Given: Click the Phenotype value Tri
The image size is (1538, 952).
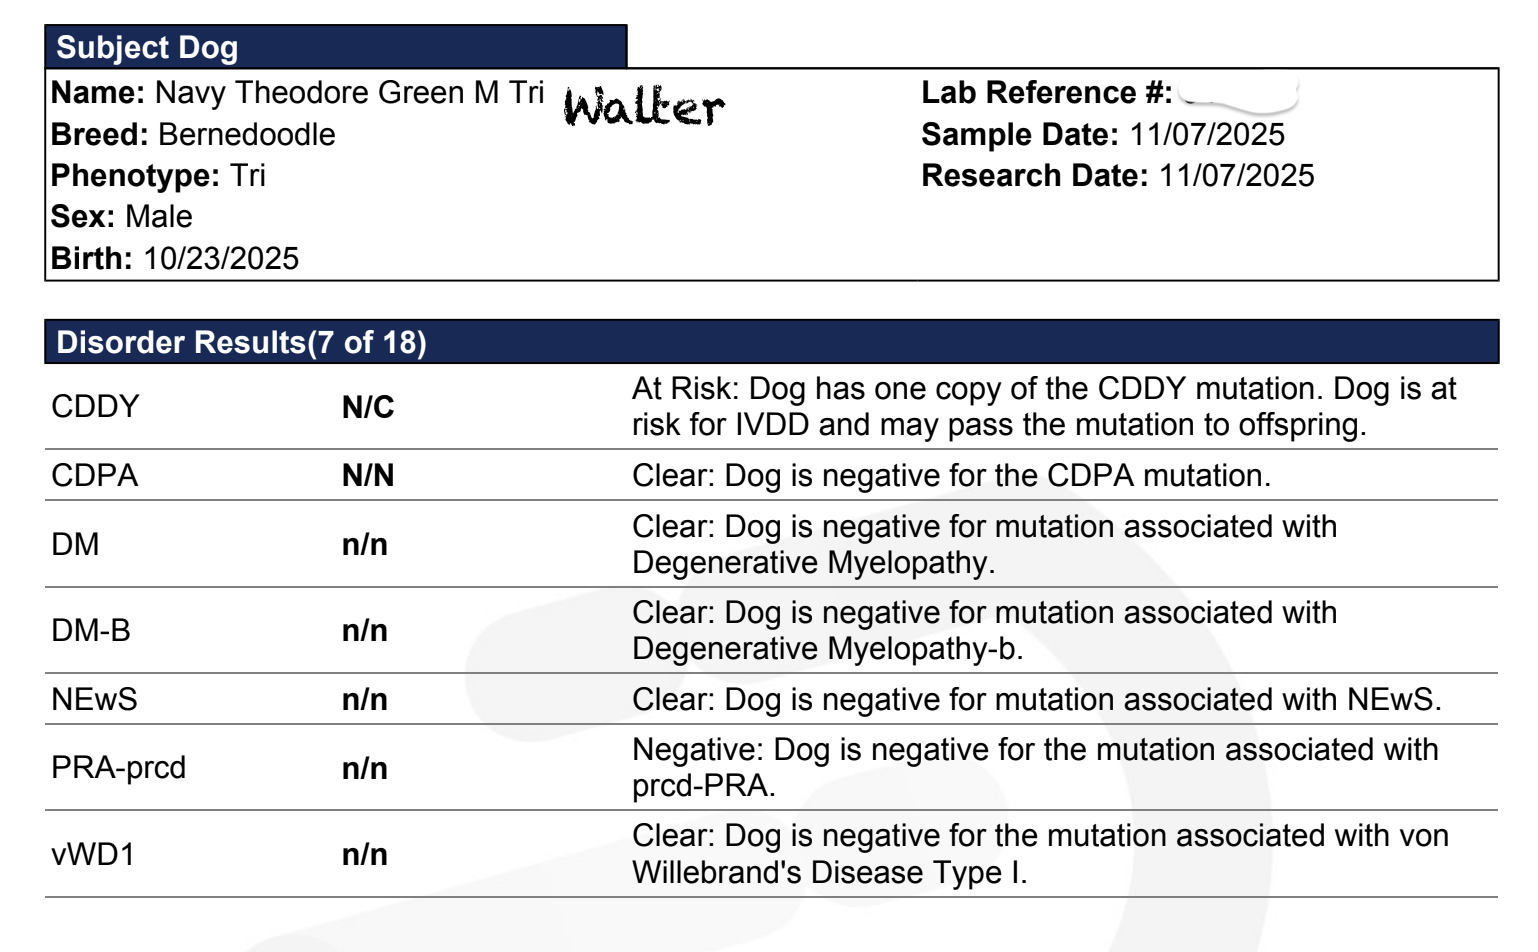Looking at the screenshot, I should (248, 175).
